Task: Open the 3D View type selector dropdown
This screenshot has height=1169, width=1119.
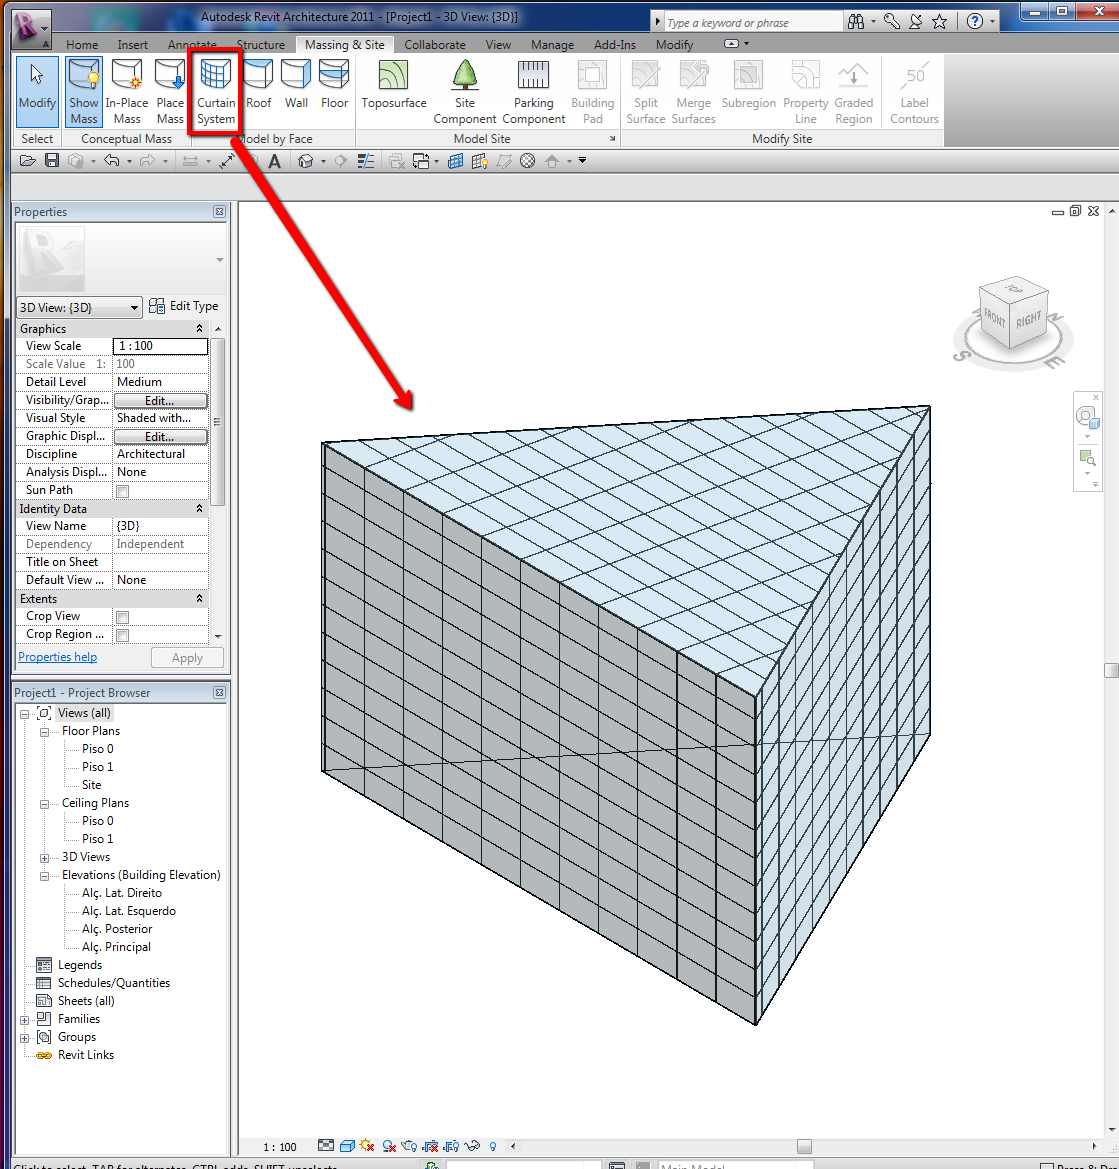Action: 79,307
